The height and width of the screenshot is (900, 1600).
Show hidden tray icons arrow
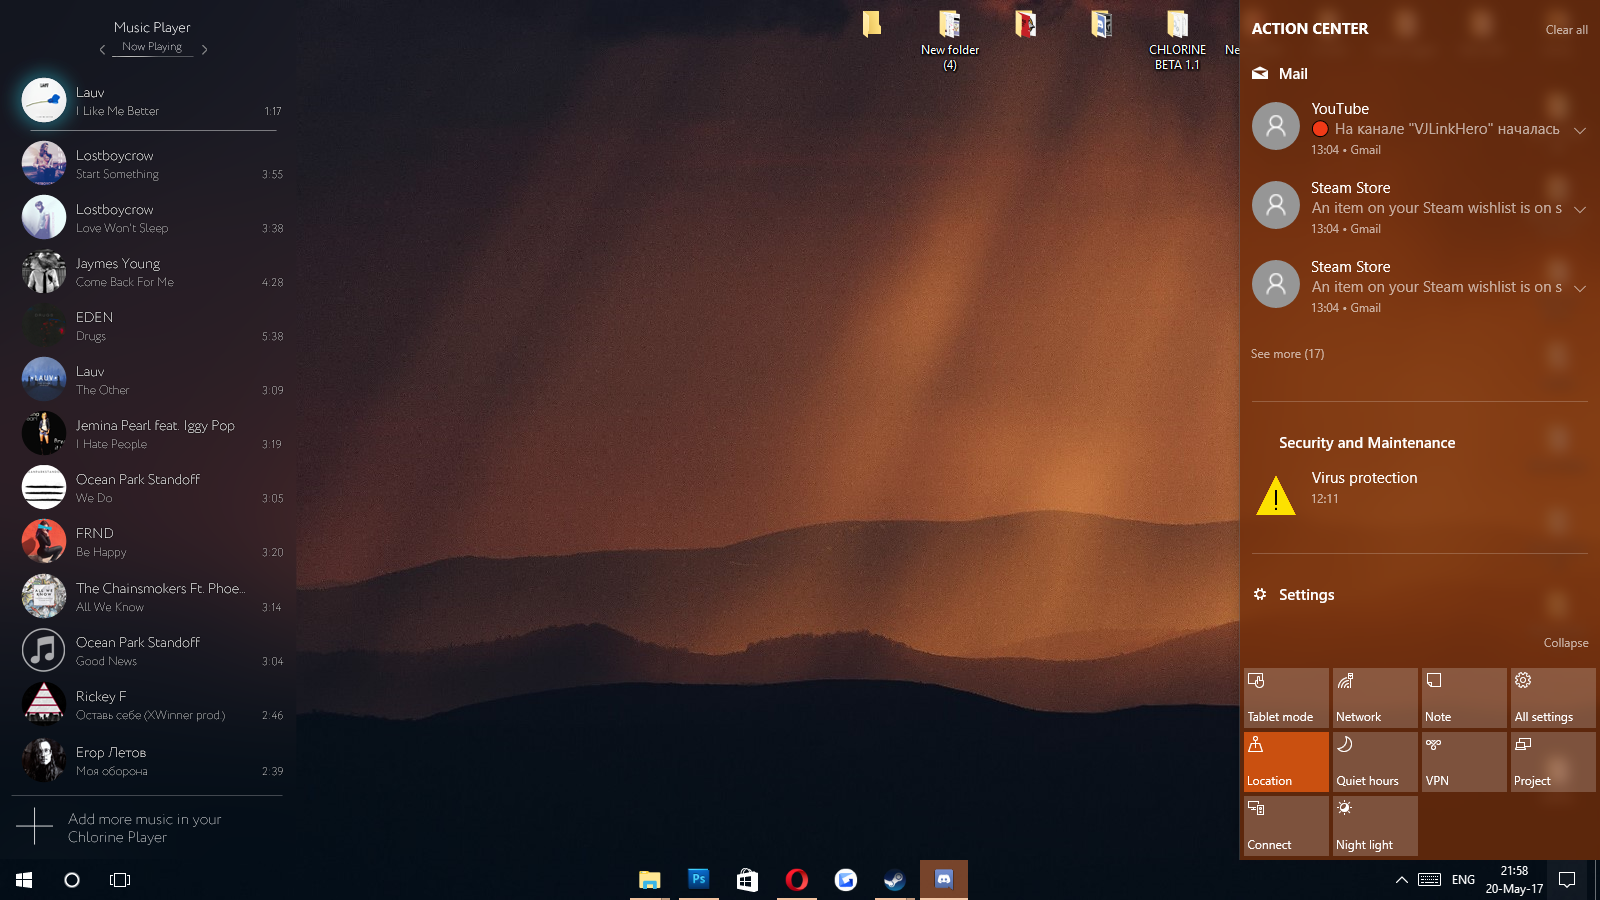pos(1402,880)
